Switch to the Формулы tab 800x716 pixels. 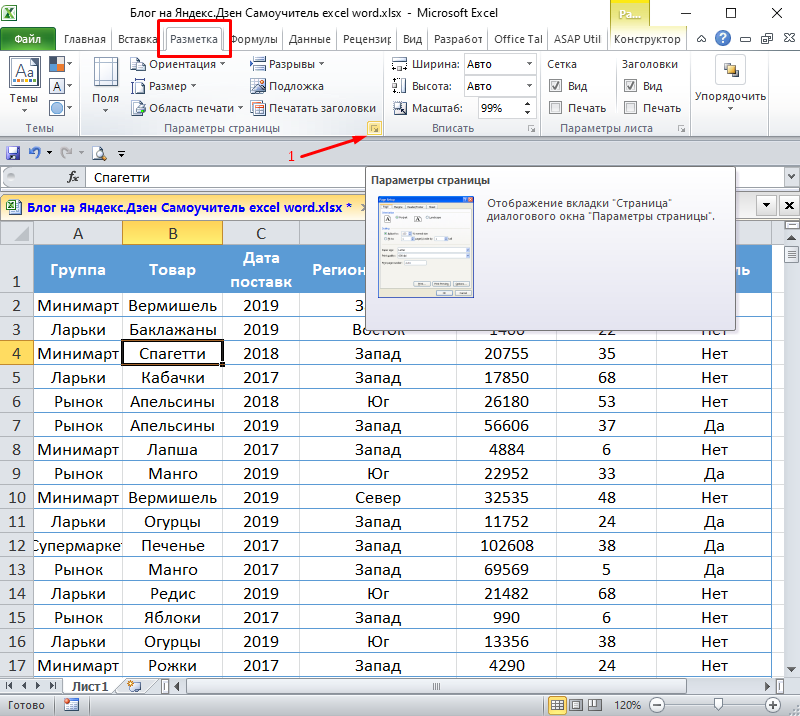click(255, 39)
